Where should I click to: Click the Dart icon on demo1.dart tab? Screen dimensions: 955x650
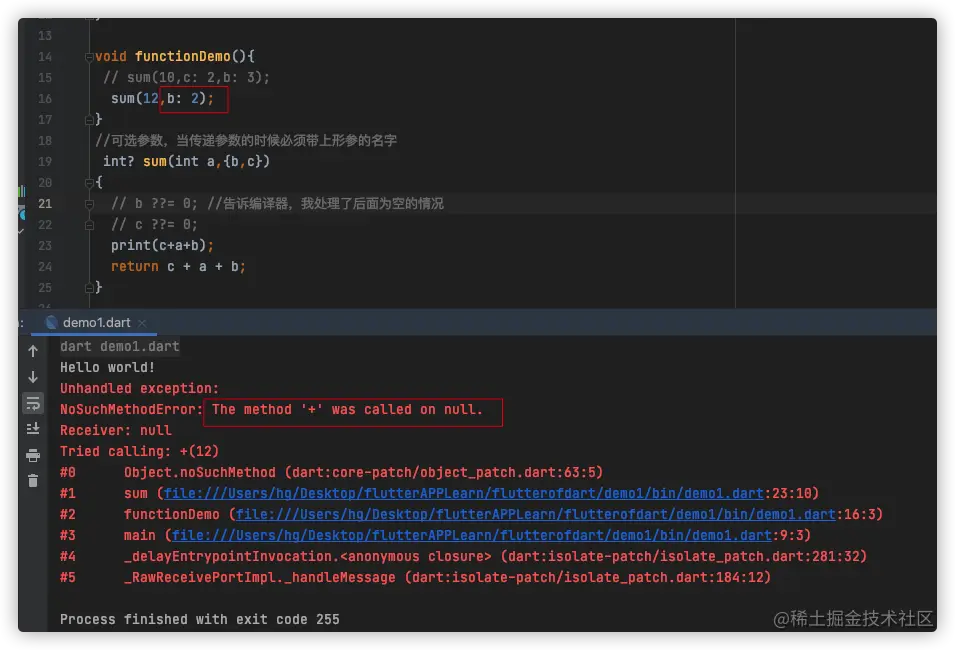pos(52,322)
